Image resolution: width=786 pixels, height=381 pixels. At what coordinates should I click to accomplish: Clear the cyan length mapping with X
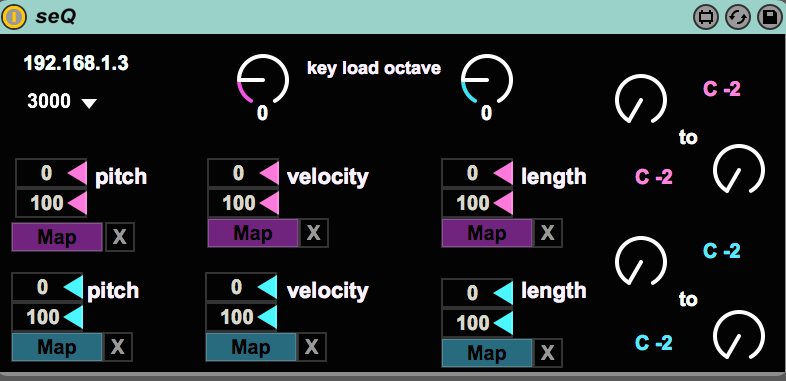pyautogui.click(x=547, y=353)
